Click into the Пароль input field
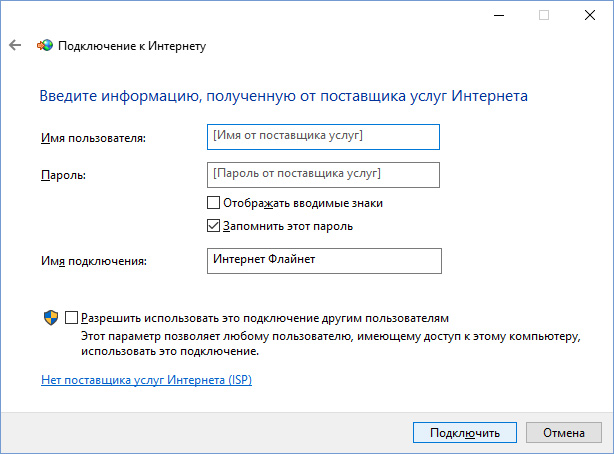This screenshot has width=614, height=454. [x=323, y=175]
